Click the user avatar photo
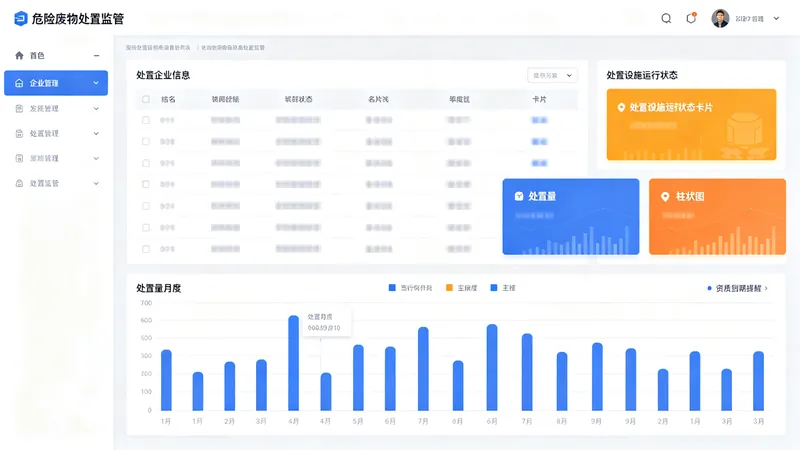This screenshot has height=450, width=800. (720, 18)
